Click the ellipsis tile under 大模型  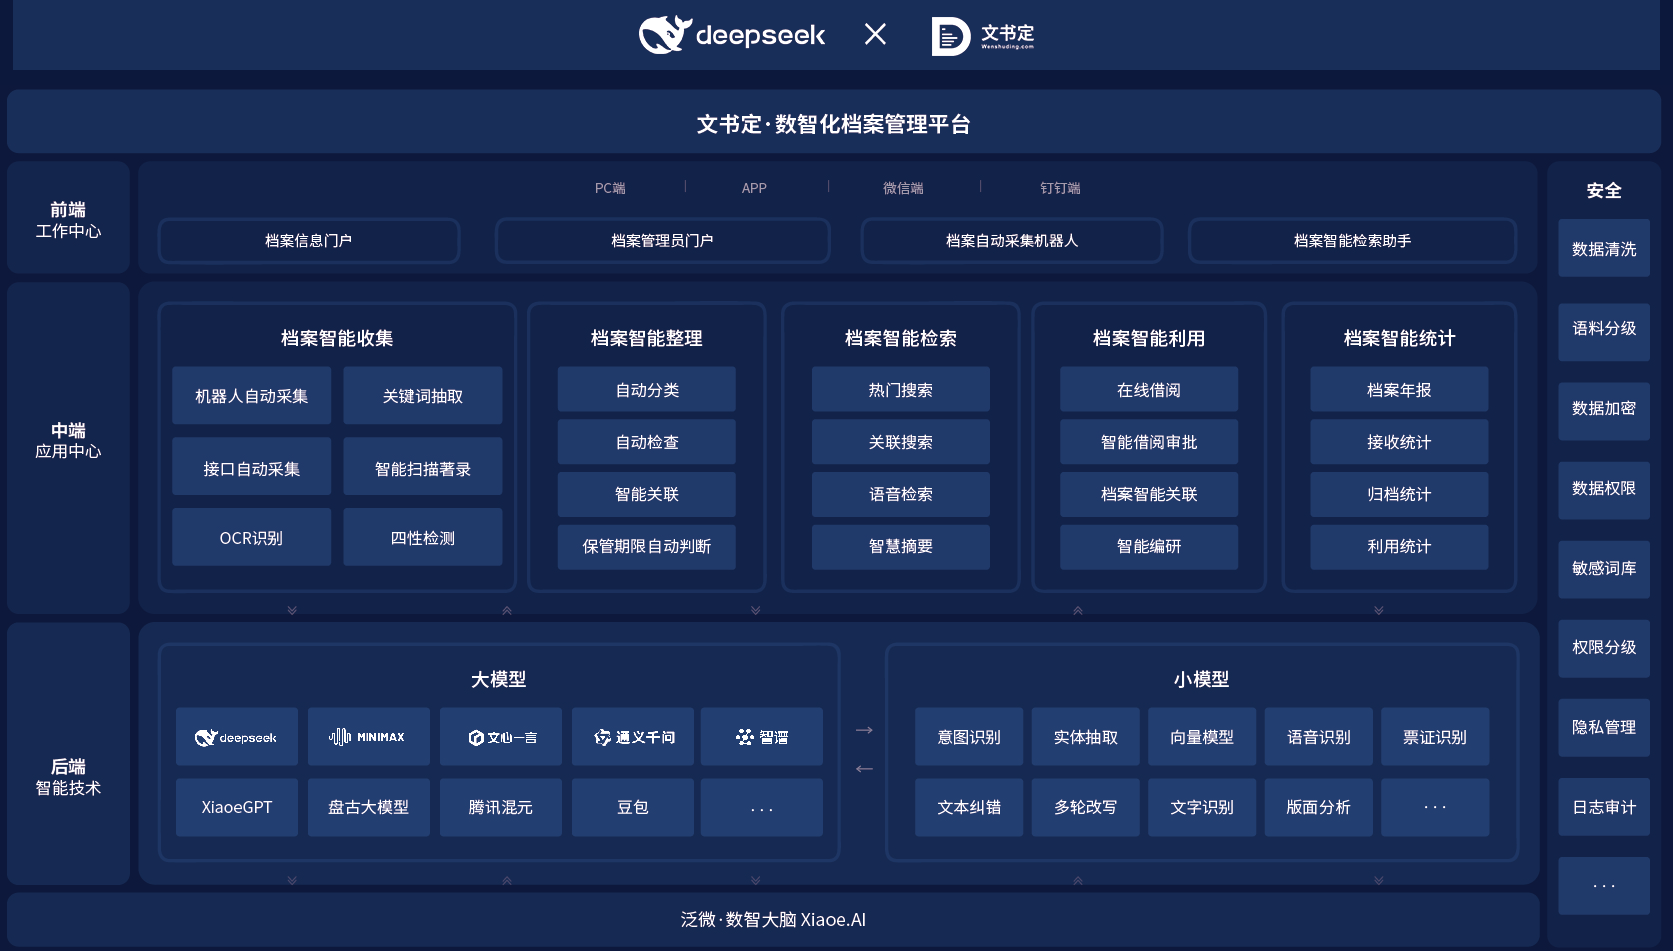762,807
